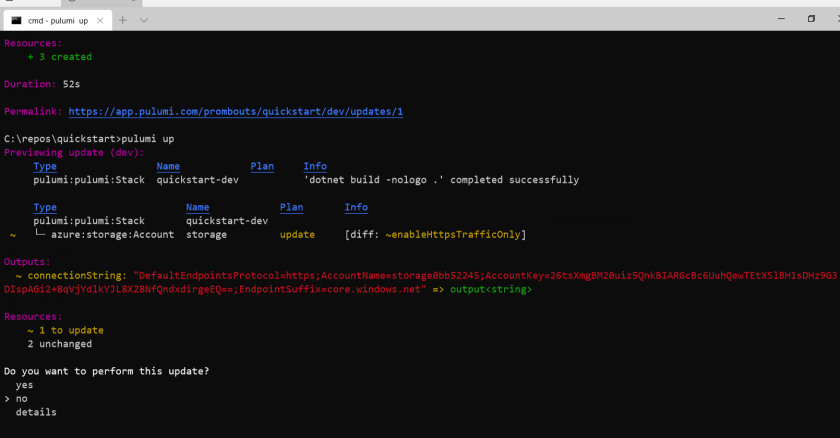Choose 'no' for the update prompt
This screenshot has height=438, width=840.
pyautogui.click(x=21, y=399)
